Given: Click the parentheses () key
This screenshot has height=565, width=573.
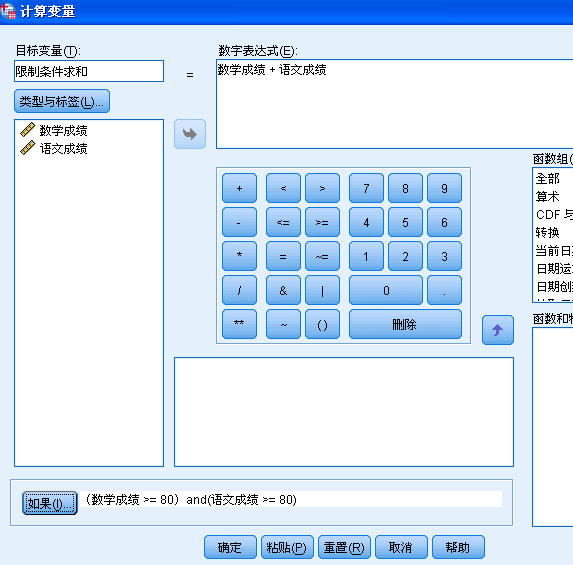Looking at the screenshot, I should (x=322, y=324).
